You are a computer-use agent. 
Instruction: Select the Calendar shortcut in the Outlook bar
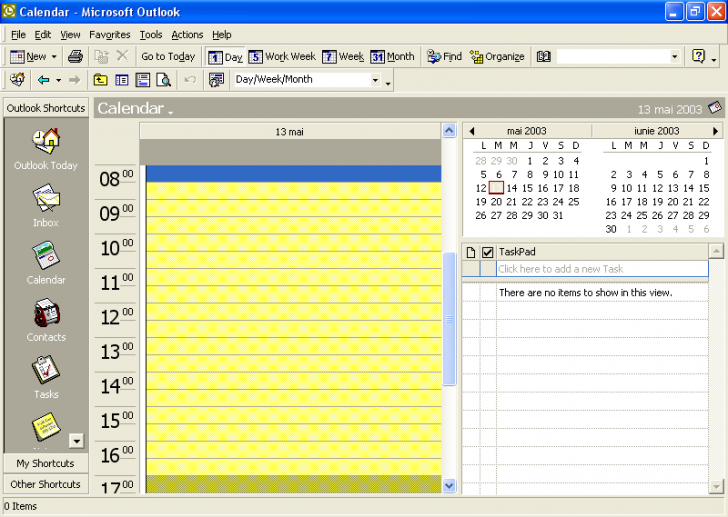tap(46, 263)
